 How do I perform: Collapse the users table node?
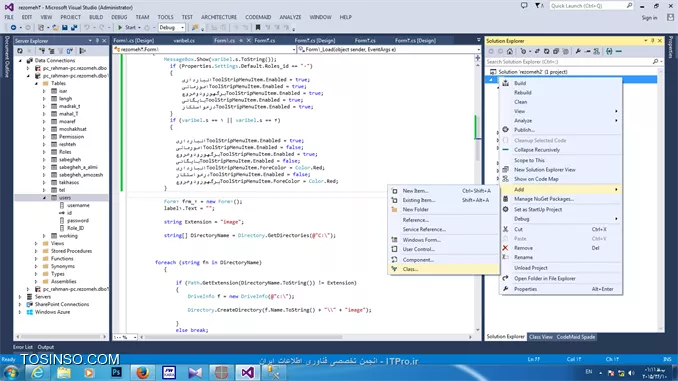(x=44, y=198)
